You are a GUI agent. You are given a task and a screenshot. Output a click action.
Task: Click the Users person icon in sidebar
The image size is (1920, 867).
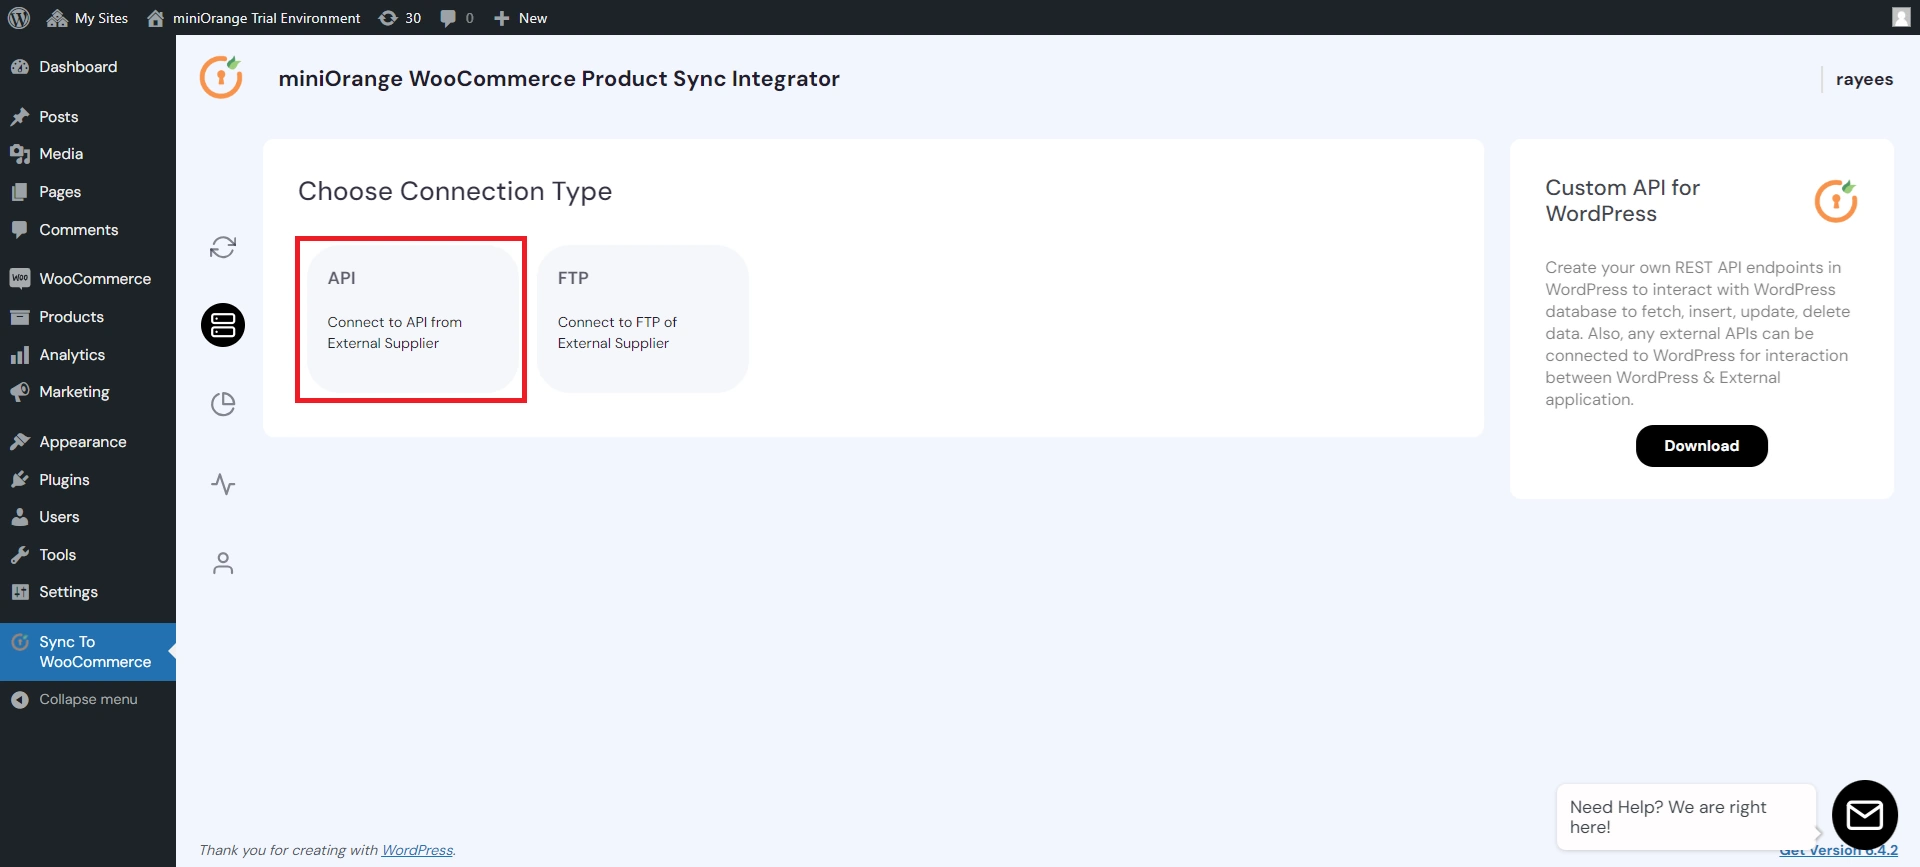click(x=20, y=517)
